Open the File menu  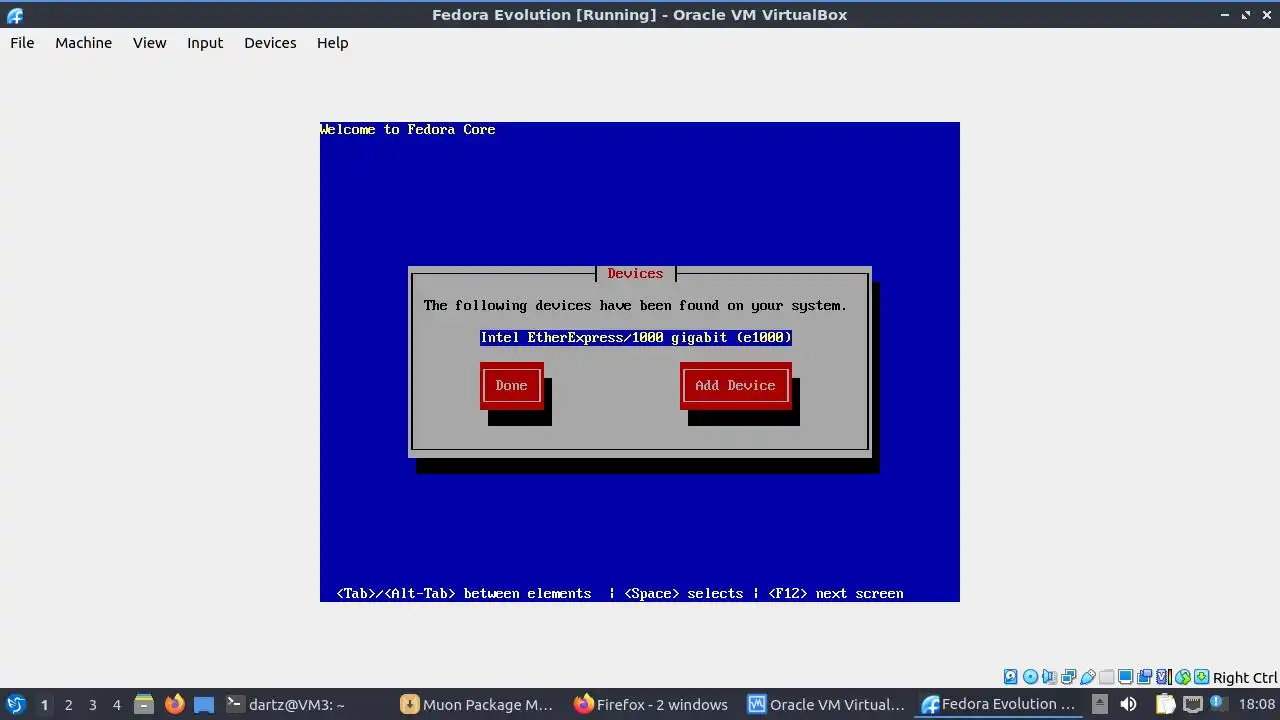click(22, 42)
